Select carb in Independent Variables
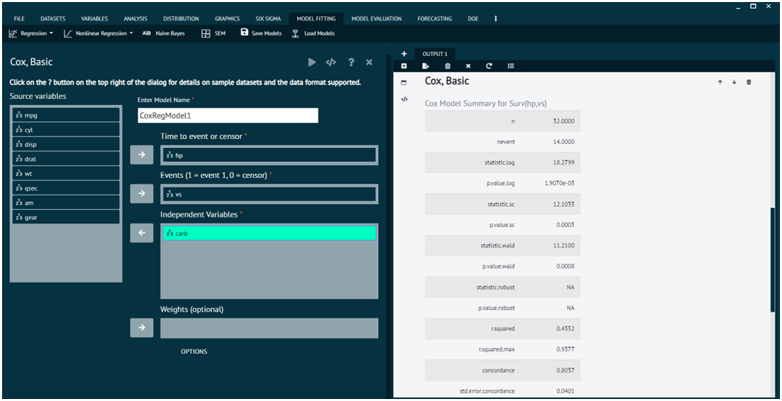 269,233
